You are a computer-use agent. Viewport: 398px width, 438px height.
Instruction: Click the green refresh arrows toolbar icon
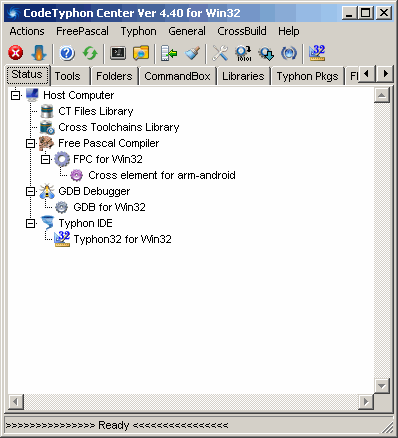coord(90,53)
